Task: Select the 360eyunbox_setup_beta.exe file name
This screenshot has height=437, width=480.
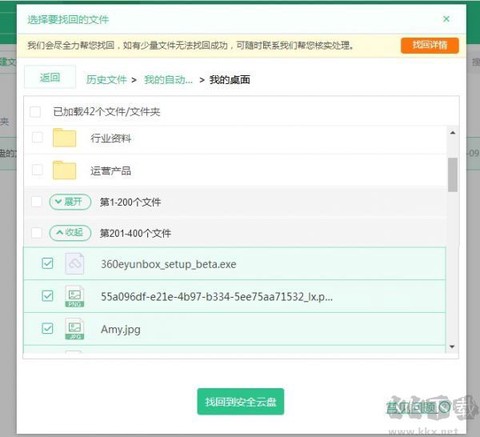Action: point(169,264)
